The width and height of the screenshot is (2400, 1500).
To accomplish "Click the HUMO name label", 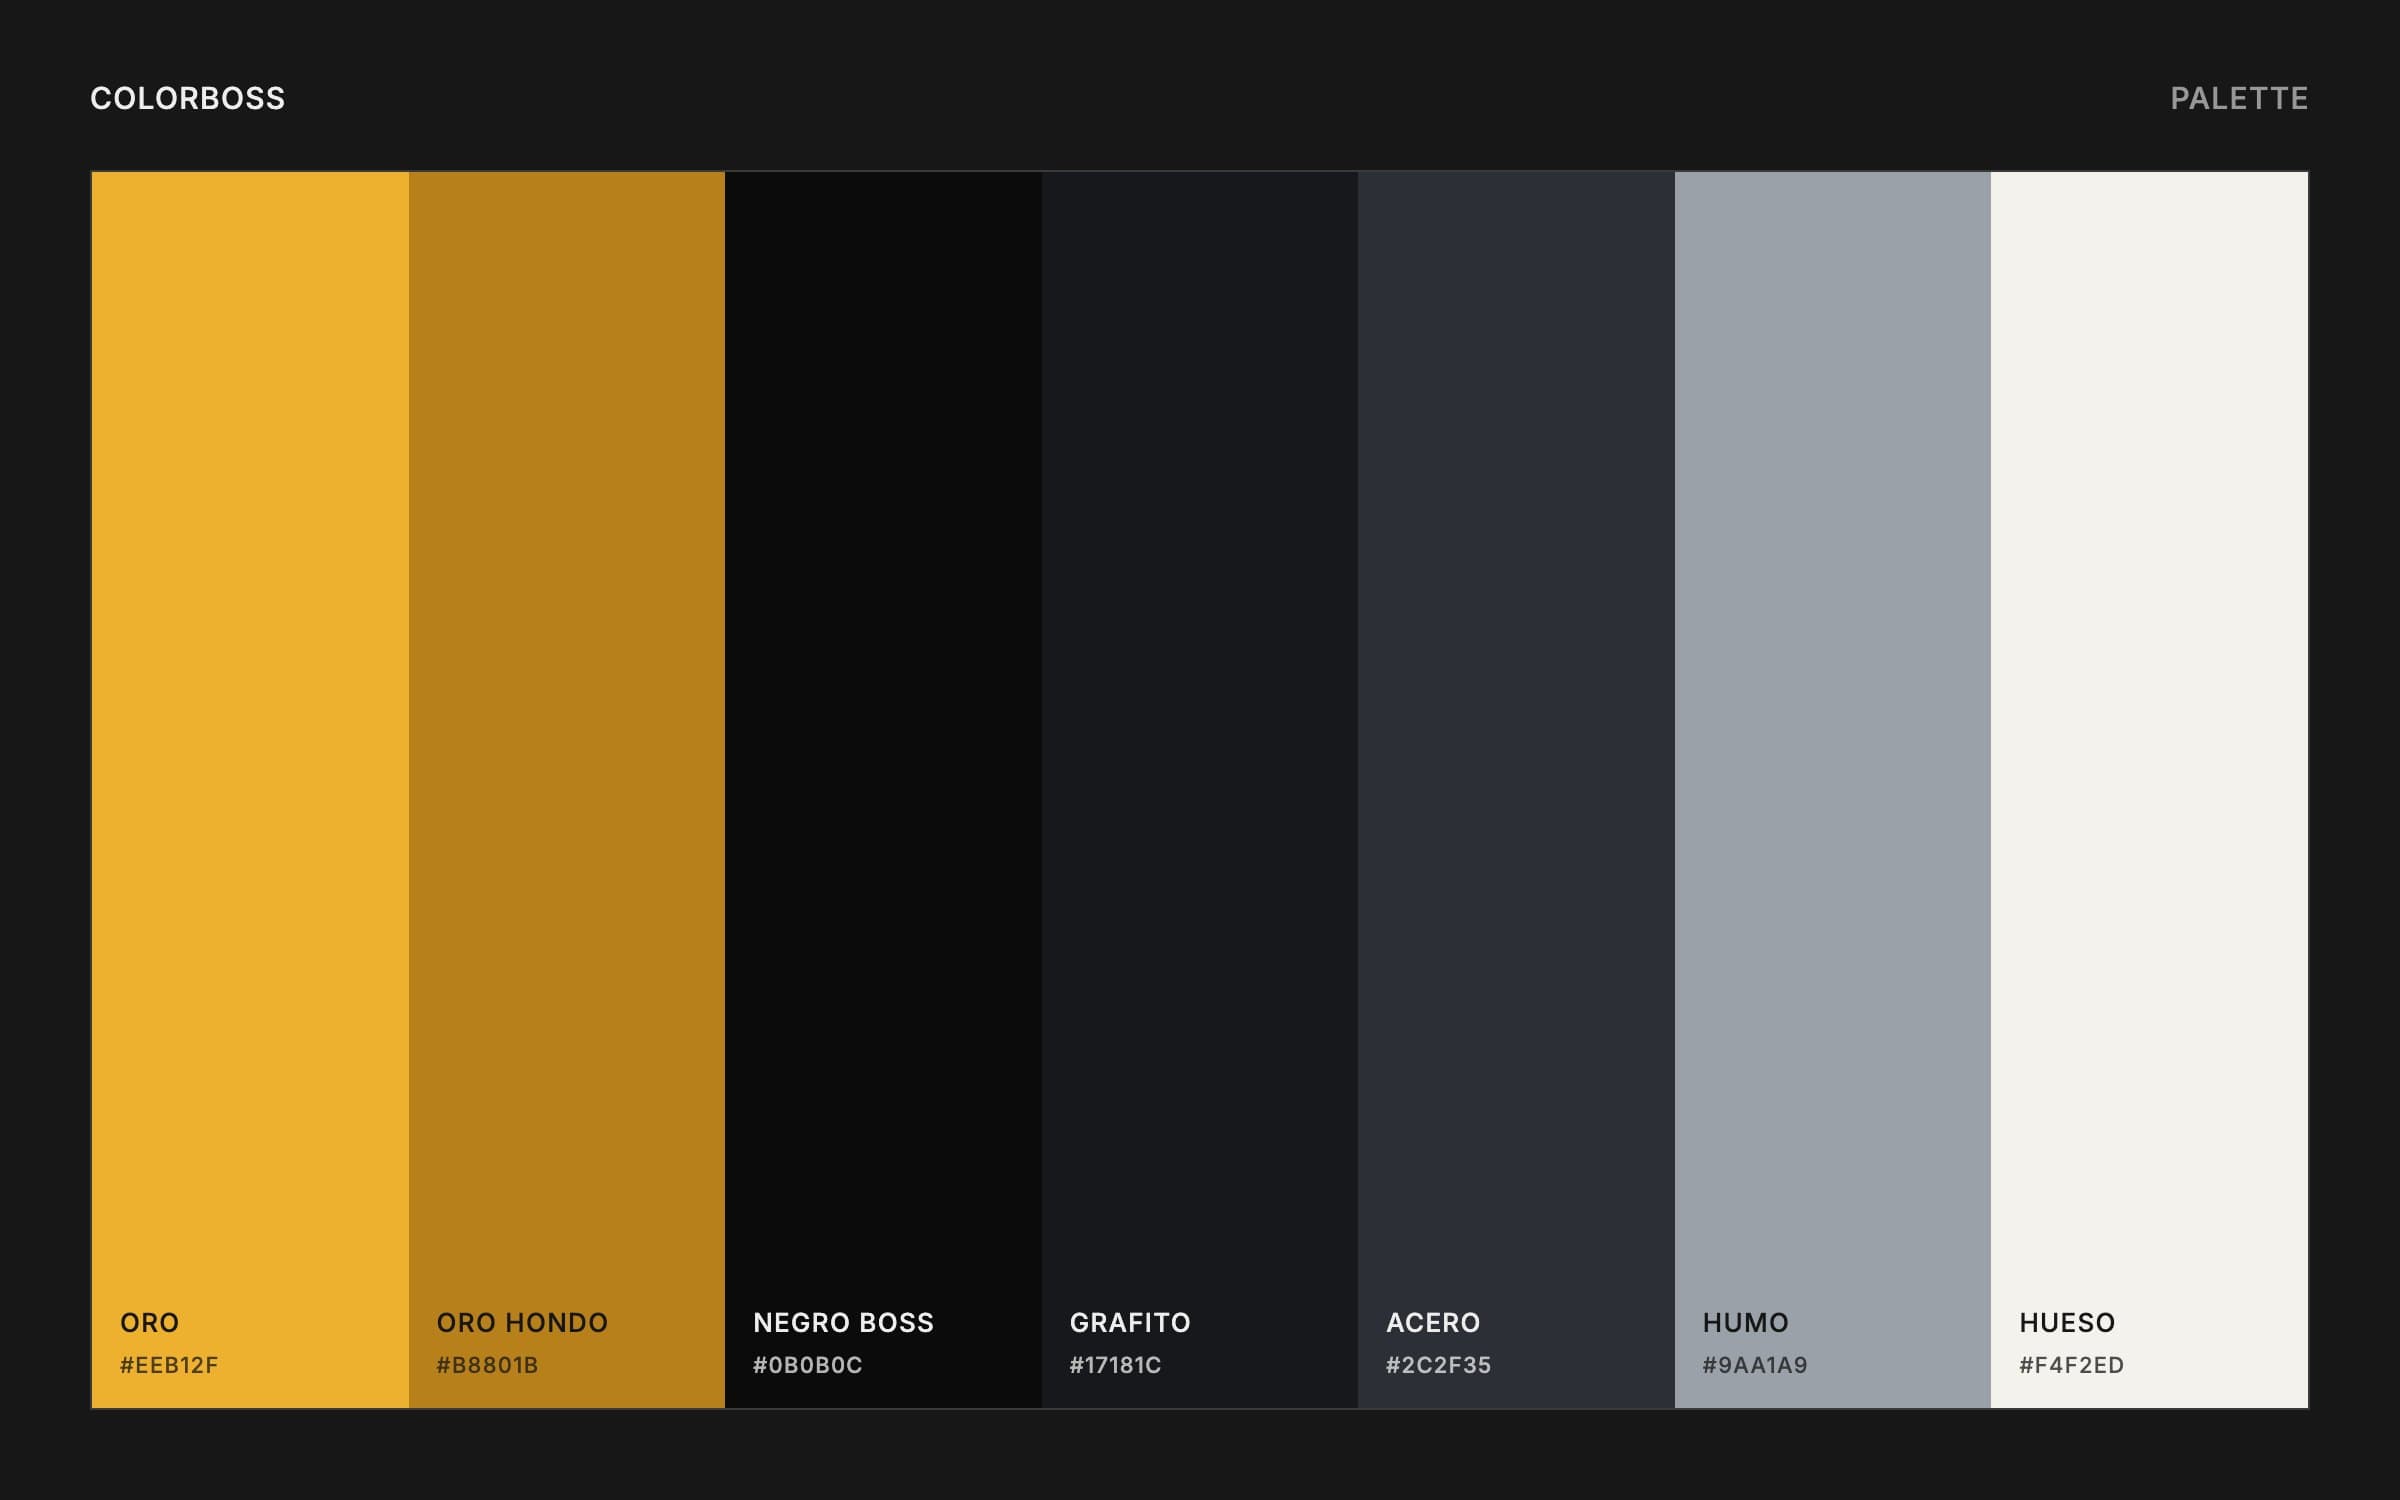I will (1745, 1323).
